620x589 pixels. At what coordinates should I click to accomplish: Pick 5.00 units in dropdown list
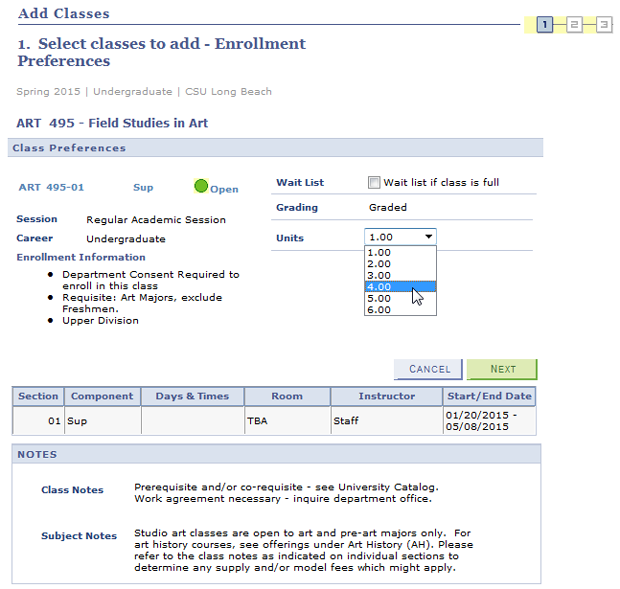tap(400, 298)
